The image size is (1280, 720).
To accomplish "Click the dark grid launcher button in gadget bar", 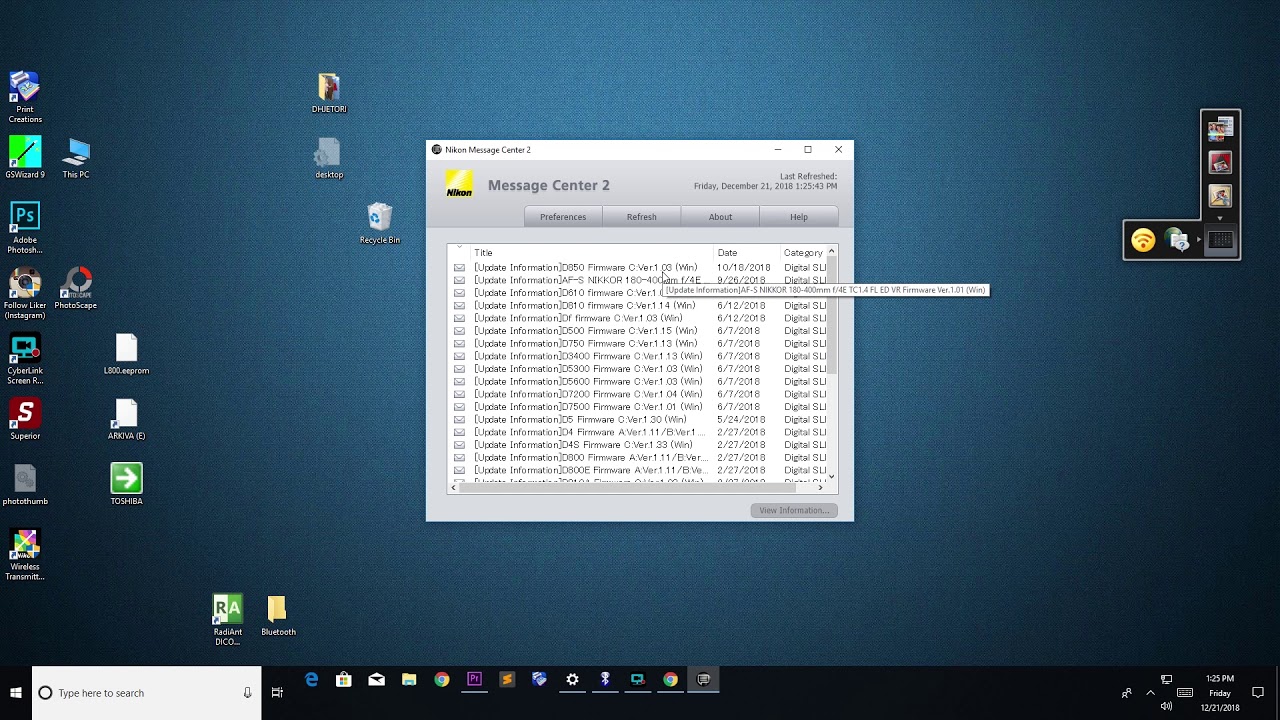I will click(x=1220, y=240).
